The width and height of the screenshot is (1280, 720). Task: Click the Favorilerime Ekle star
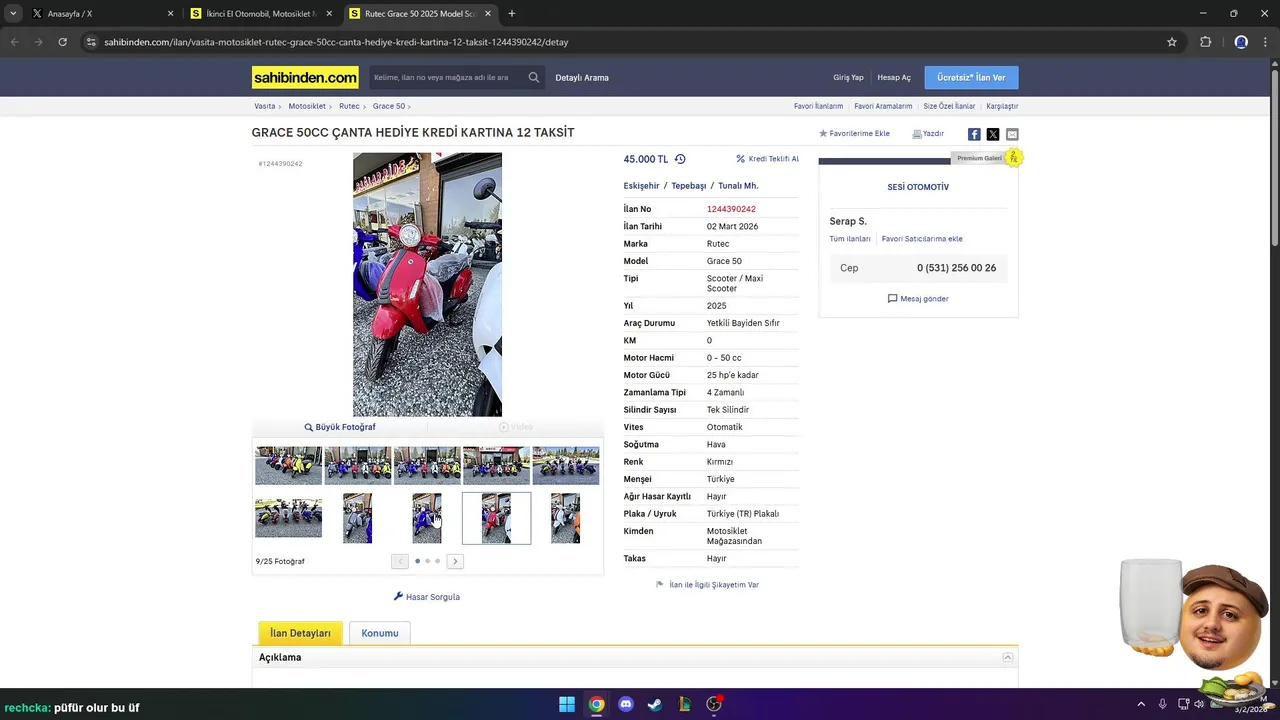[823, 133]
